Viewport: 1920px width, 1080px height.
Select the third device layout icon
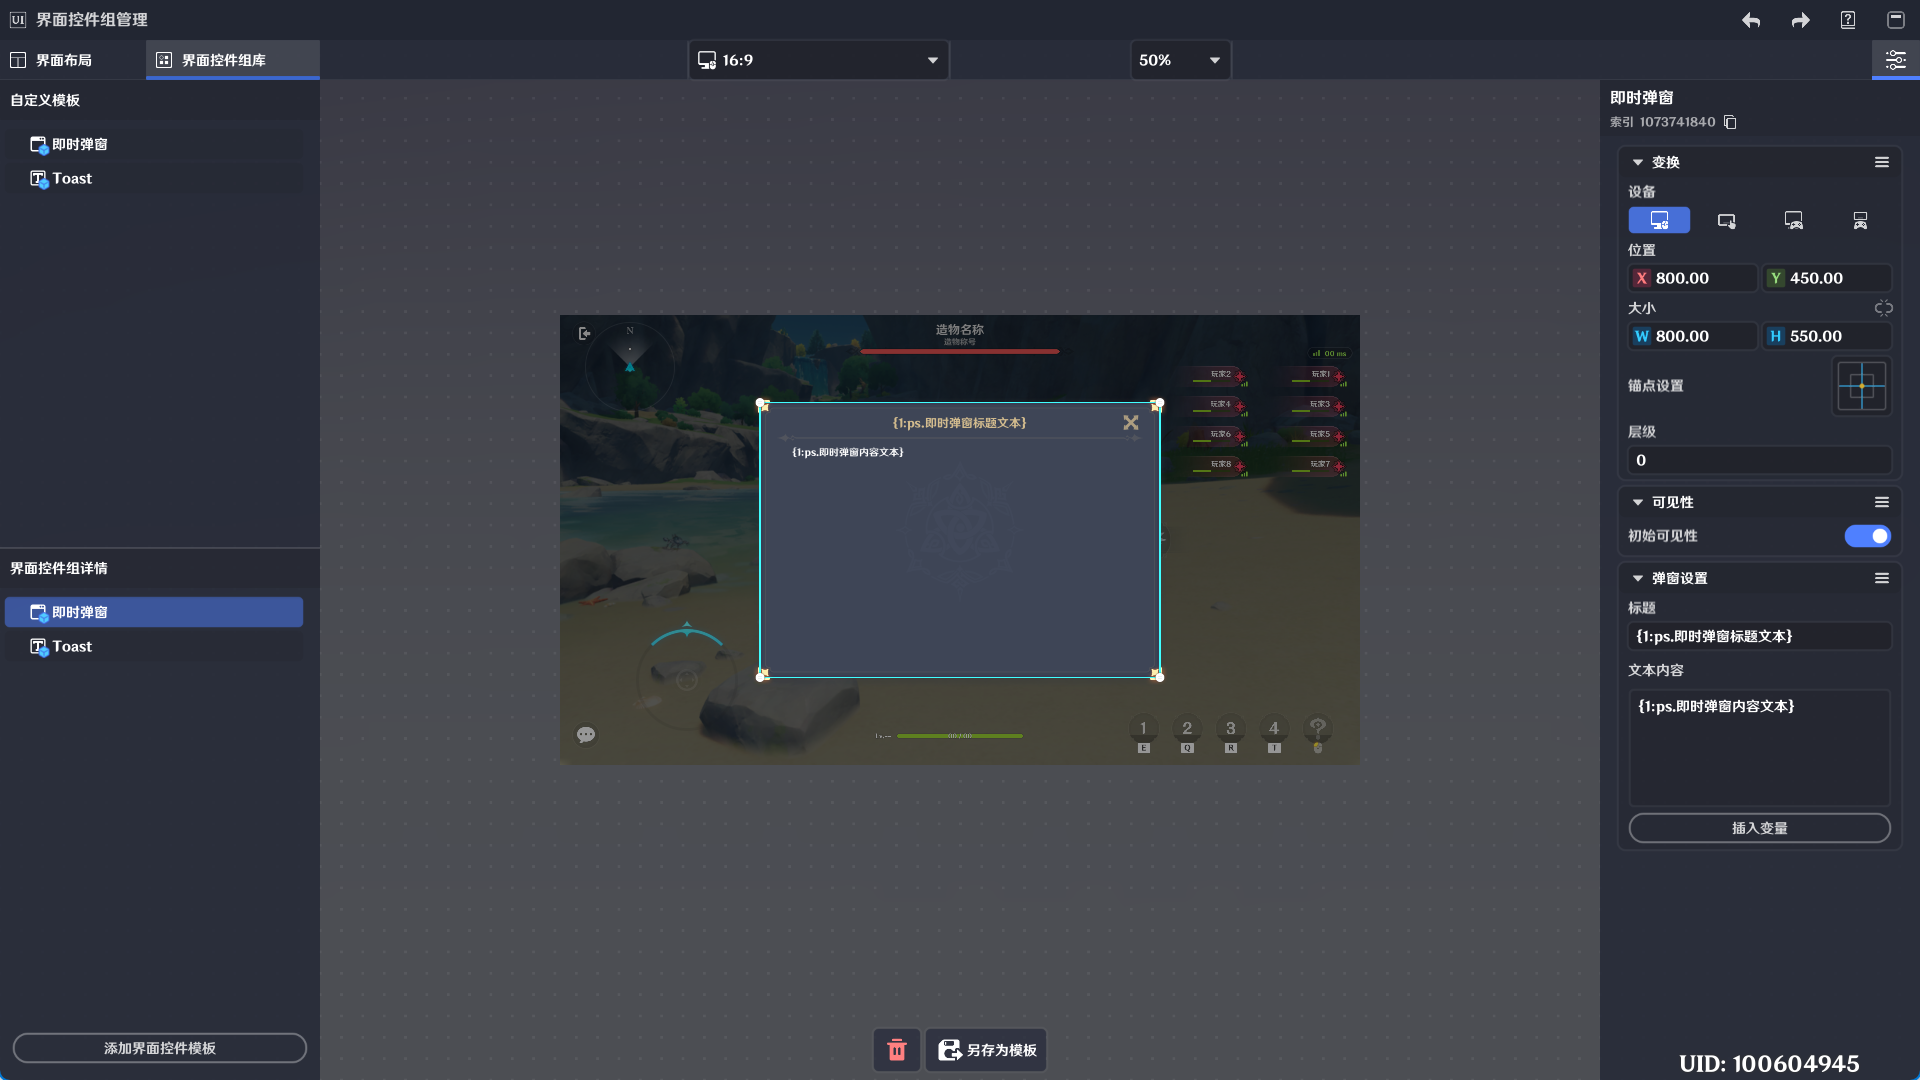point(1793,220)
